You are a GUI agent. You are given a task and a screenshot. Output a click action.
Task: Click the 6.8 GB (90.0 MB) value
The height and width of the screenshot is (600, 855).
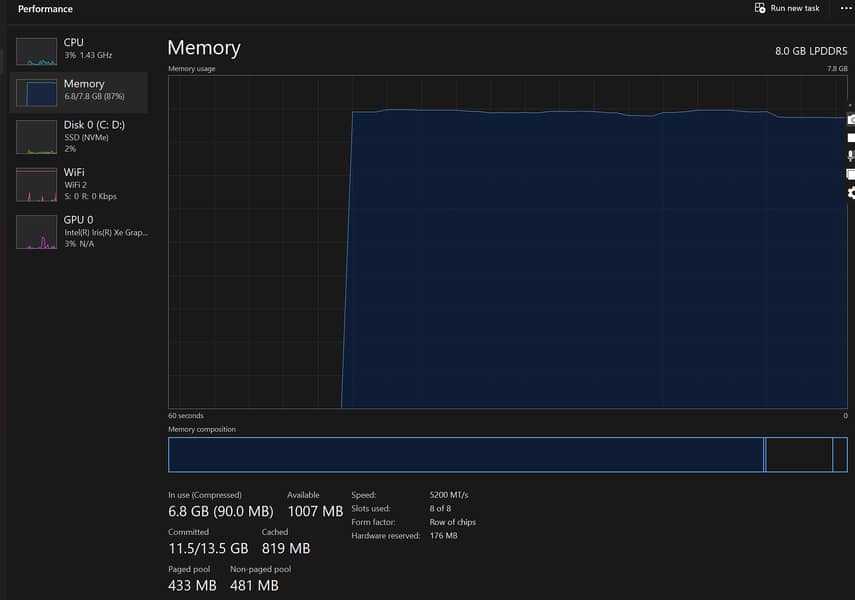[221, 512]
